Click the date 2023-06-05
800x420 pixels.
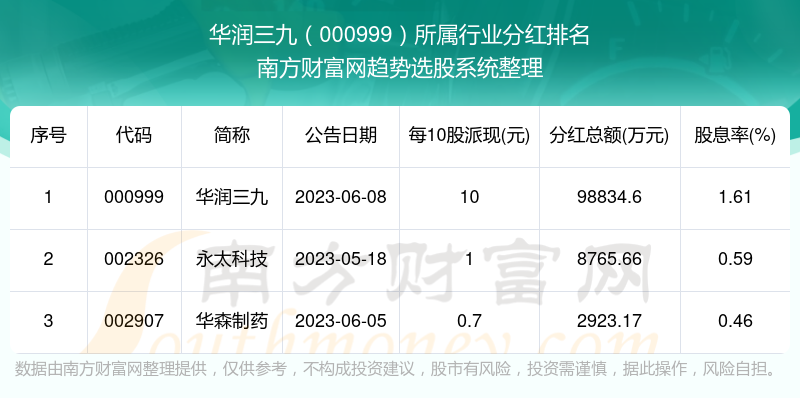341,321
